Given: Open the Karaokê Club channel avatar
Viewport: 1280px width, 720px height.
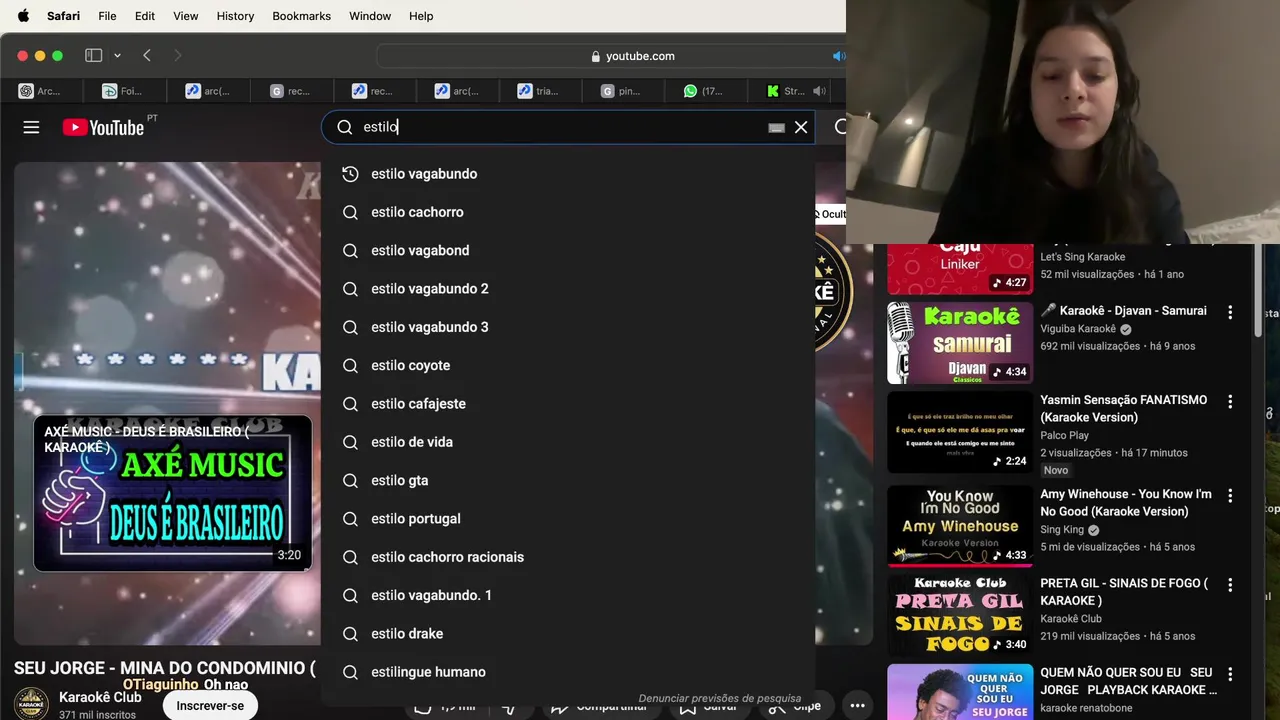Looking at the screenshot, I should (x=31, y=704).
